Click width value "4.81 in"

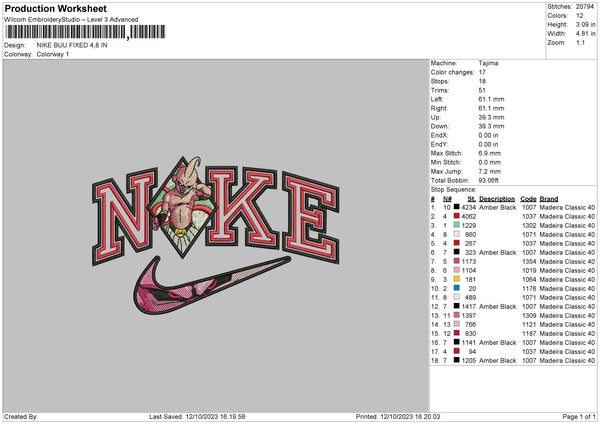point(585,34)
